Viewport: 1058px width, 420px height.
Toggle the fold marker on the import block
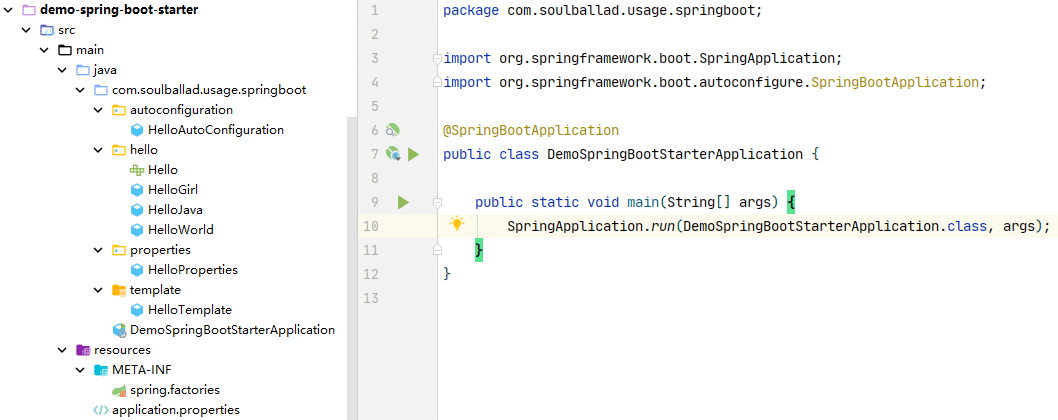tap(437, 59)
